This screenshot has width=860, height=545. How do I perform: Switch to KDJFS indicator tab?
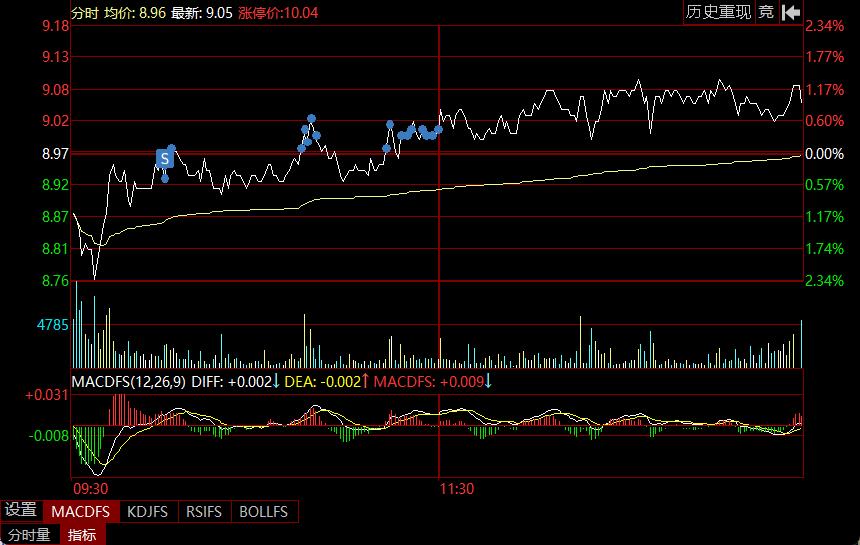click(148, 512)
